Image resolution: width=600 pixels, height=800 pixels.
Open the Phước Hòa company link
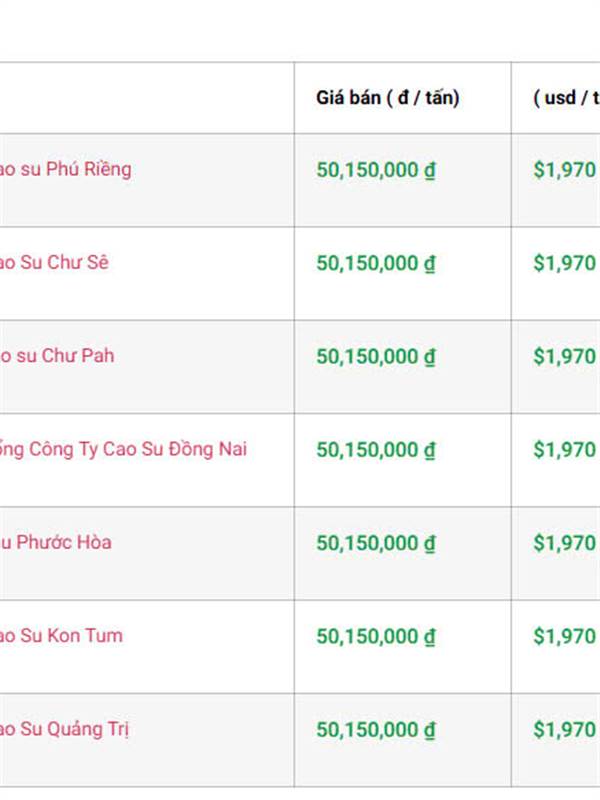pyautogui.click(x=56, y=542)
